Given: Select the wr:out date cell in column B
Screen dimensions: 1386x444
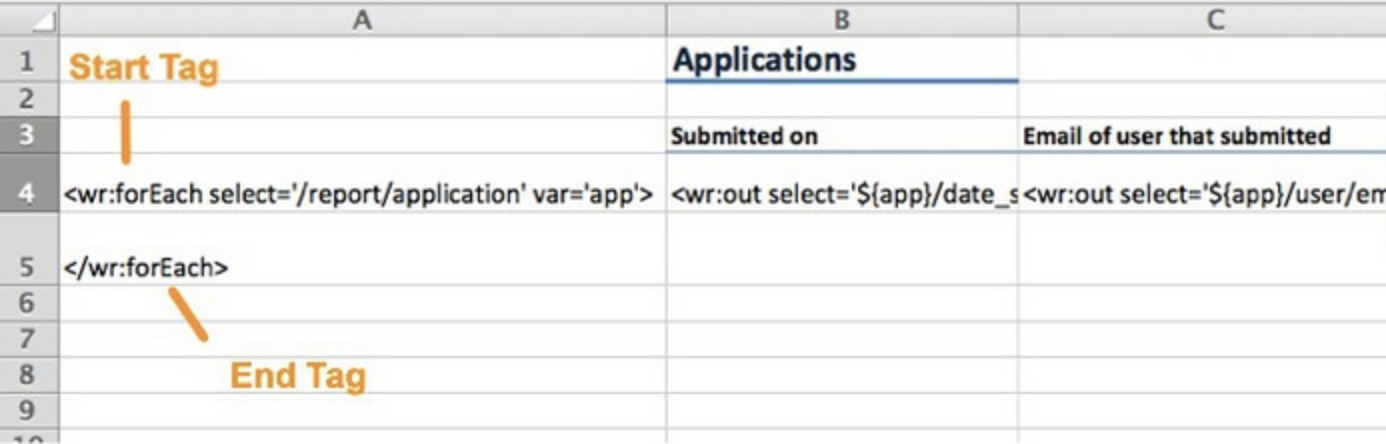Looking at the screenshot, I should (842, 193).
